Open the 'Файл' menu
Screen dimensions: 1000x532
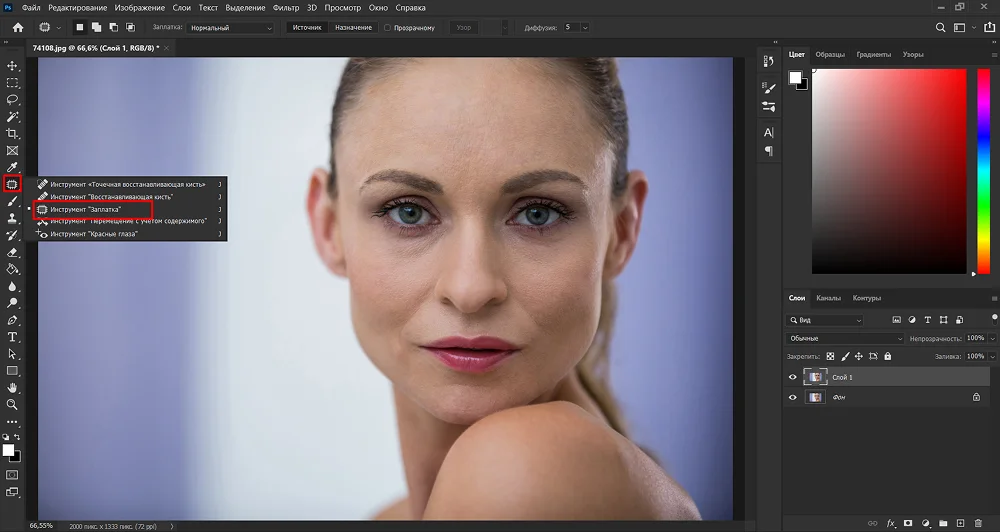pyautogui.click(x=31, y=8)
